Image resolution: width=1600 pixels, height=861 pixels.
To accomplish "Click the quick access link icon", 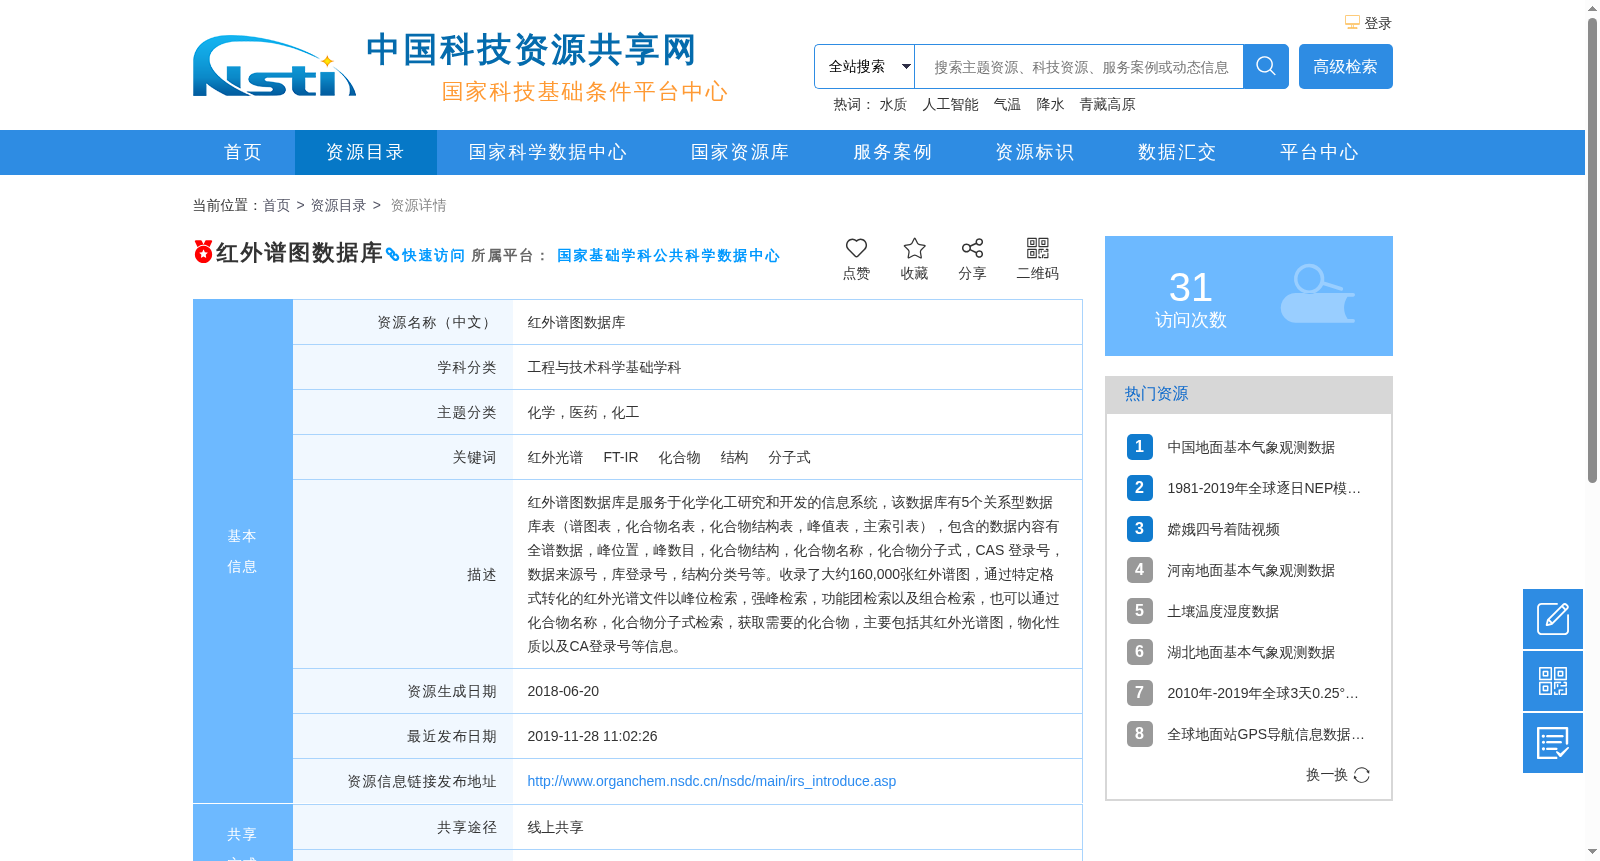I will coord(392,255).
